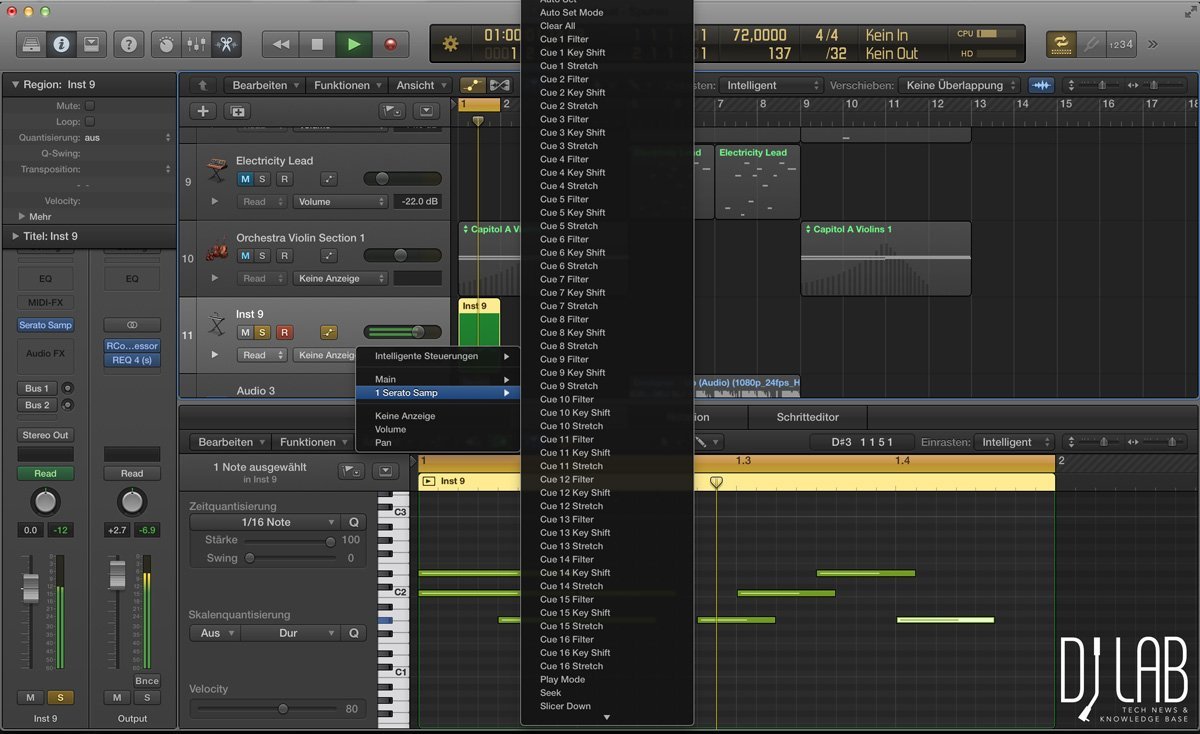Open the Editors scissors icon
This screenshot has width=1200, height=734.
[x=227, y=44]
